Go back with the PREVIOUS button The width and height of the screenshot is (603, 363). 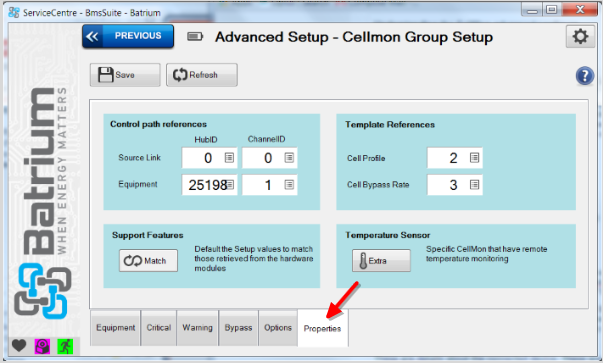(x=128, y=36)
